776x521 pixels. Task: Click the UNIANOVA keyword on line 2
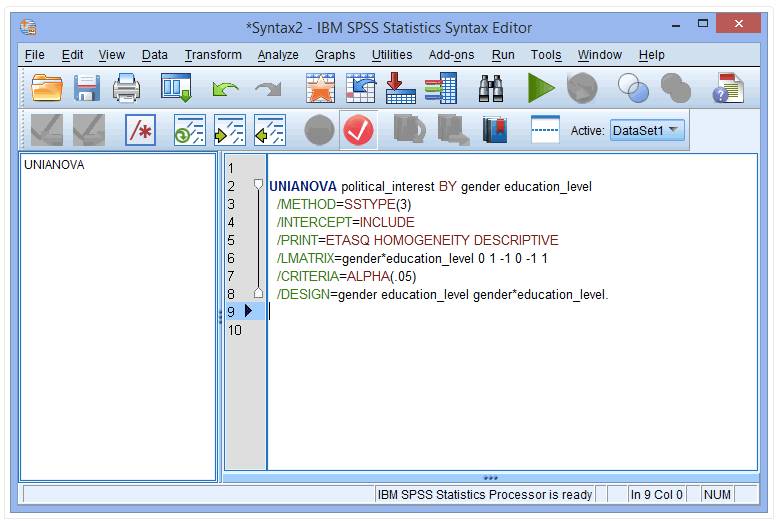point(302,187)
